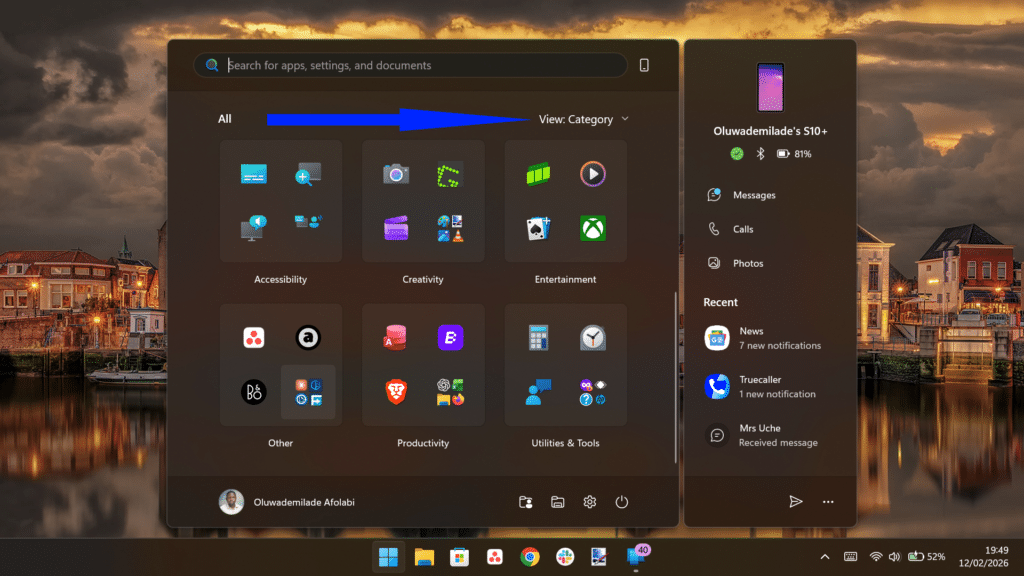Open Google Chrome from the taskbar
Screen dimensions: 1024x576
click(529, 557)
